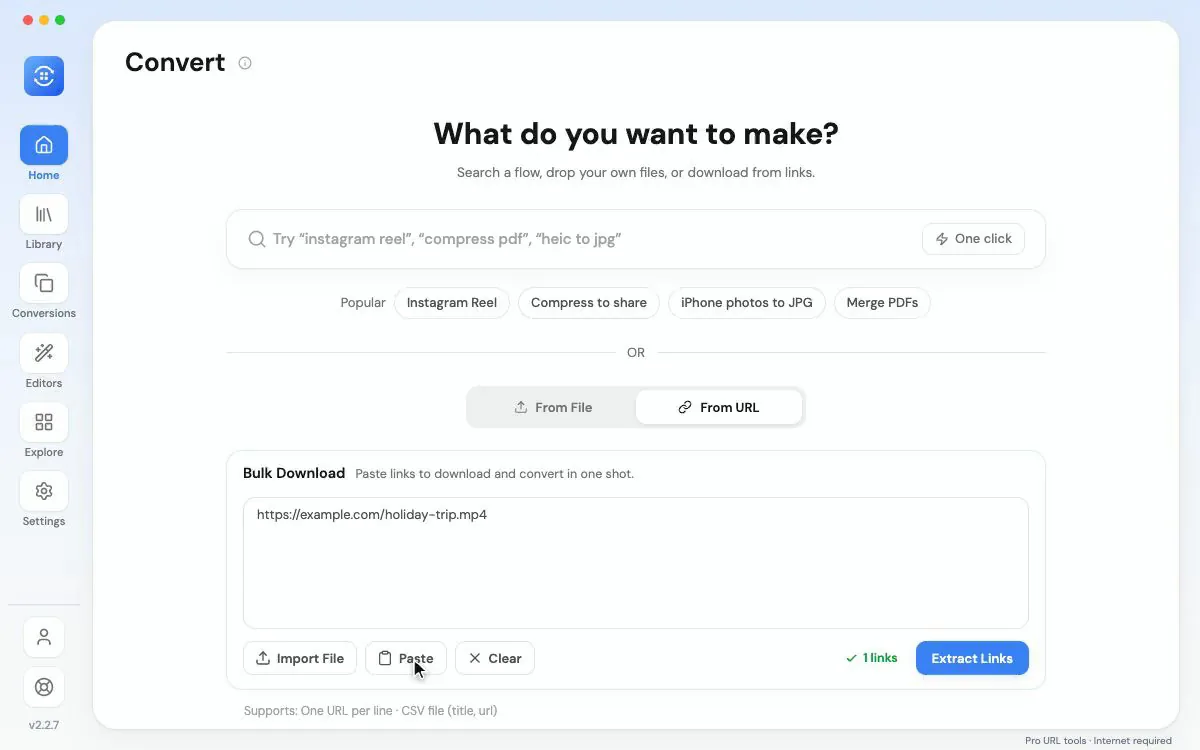
Task: Select iPhone photos to JPG flow
Action: [x=747, y=303]
